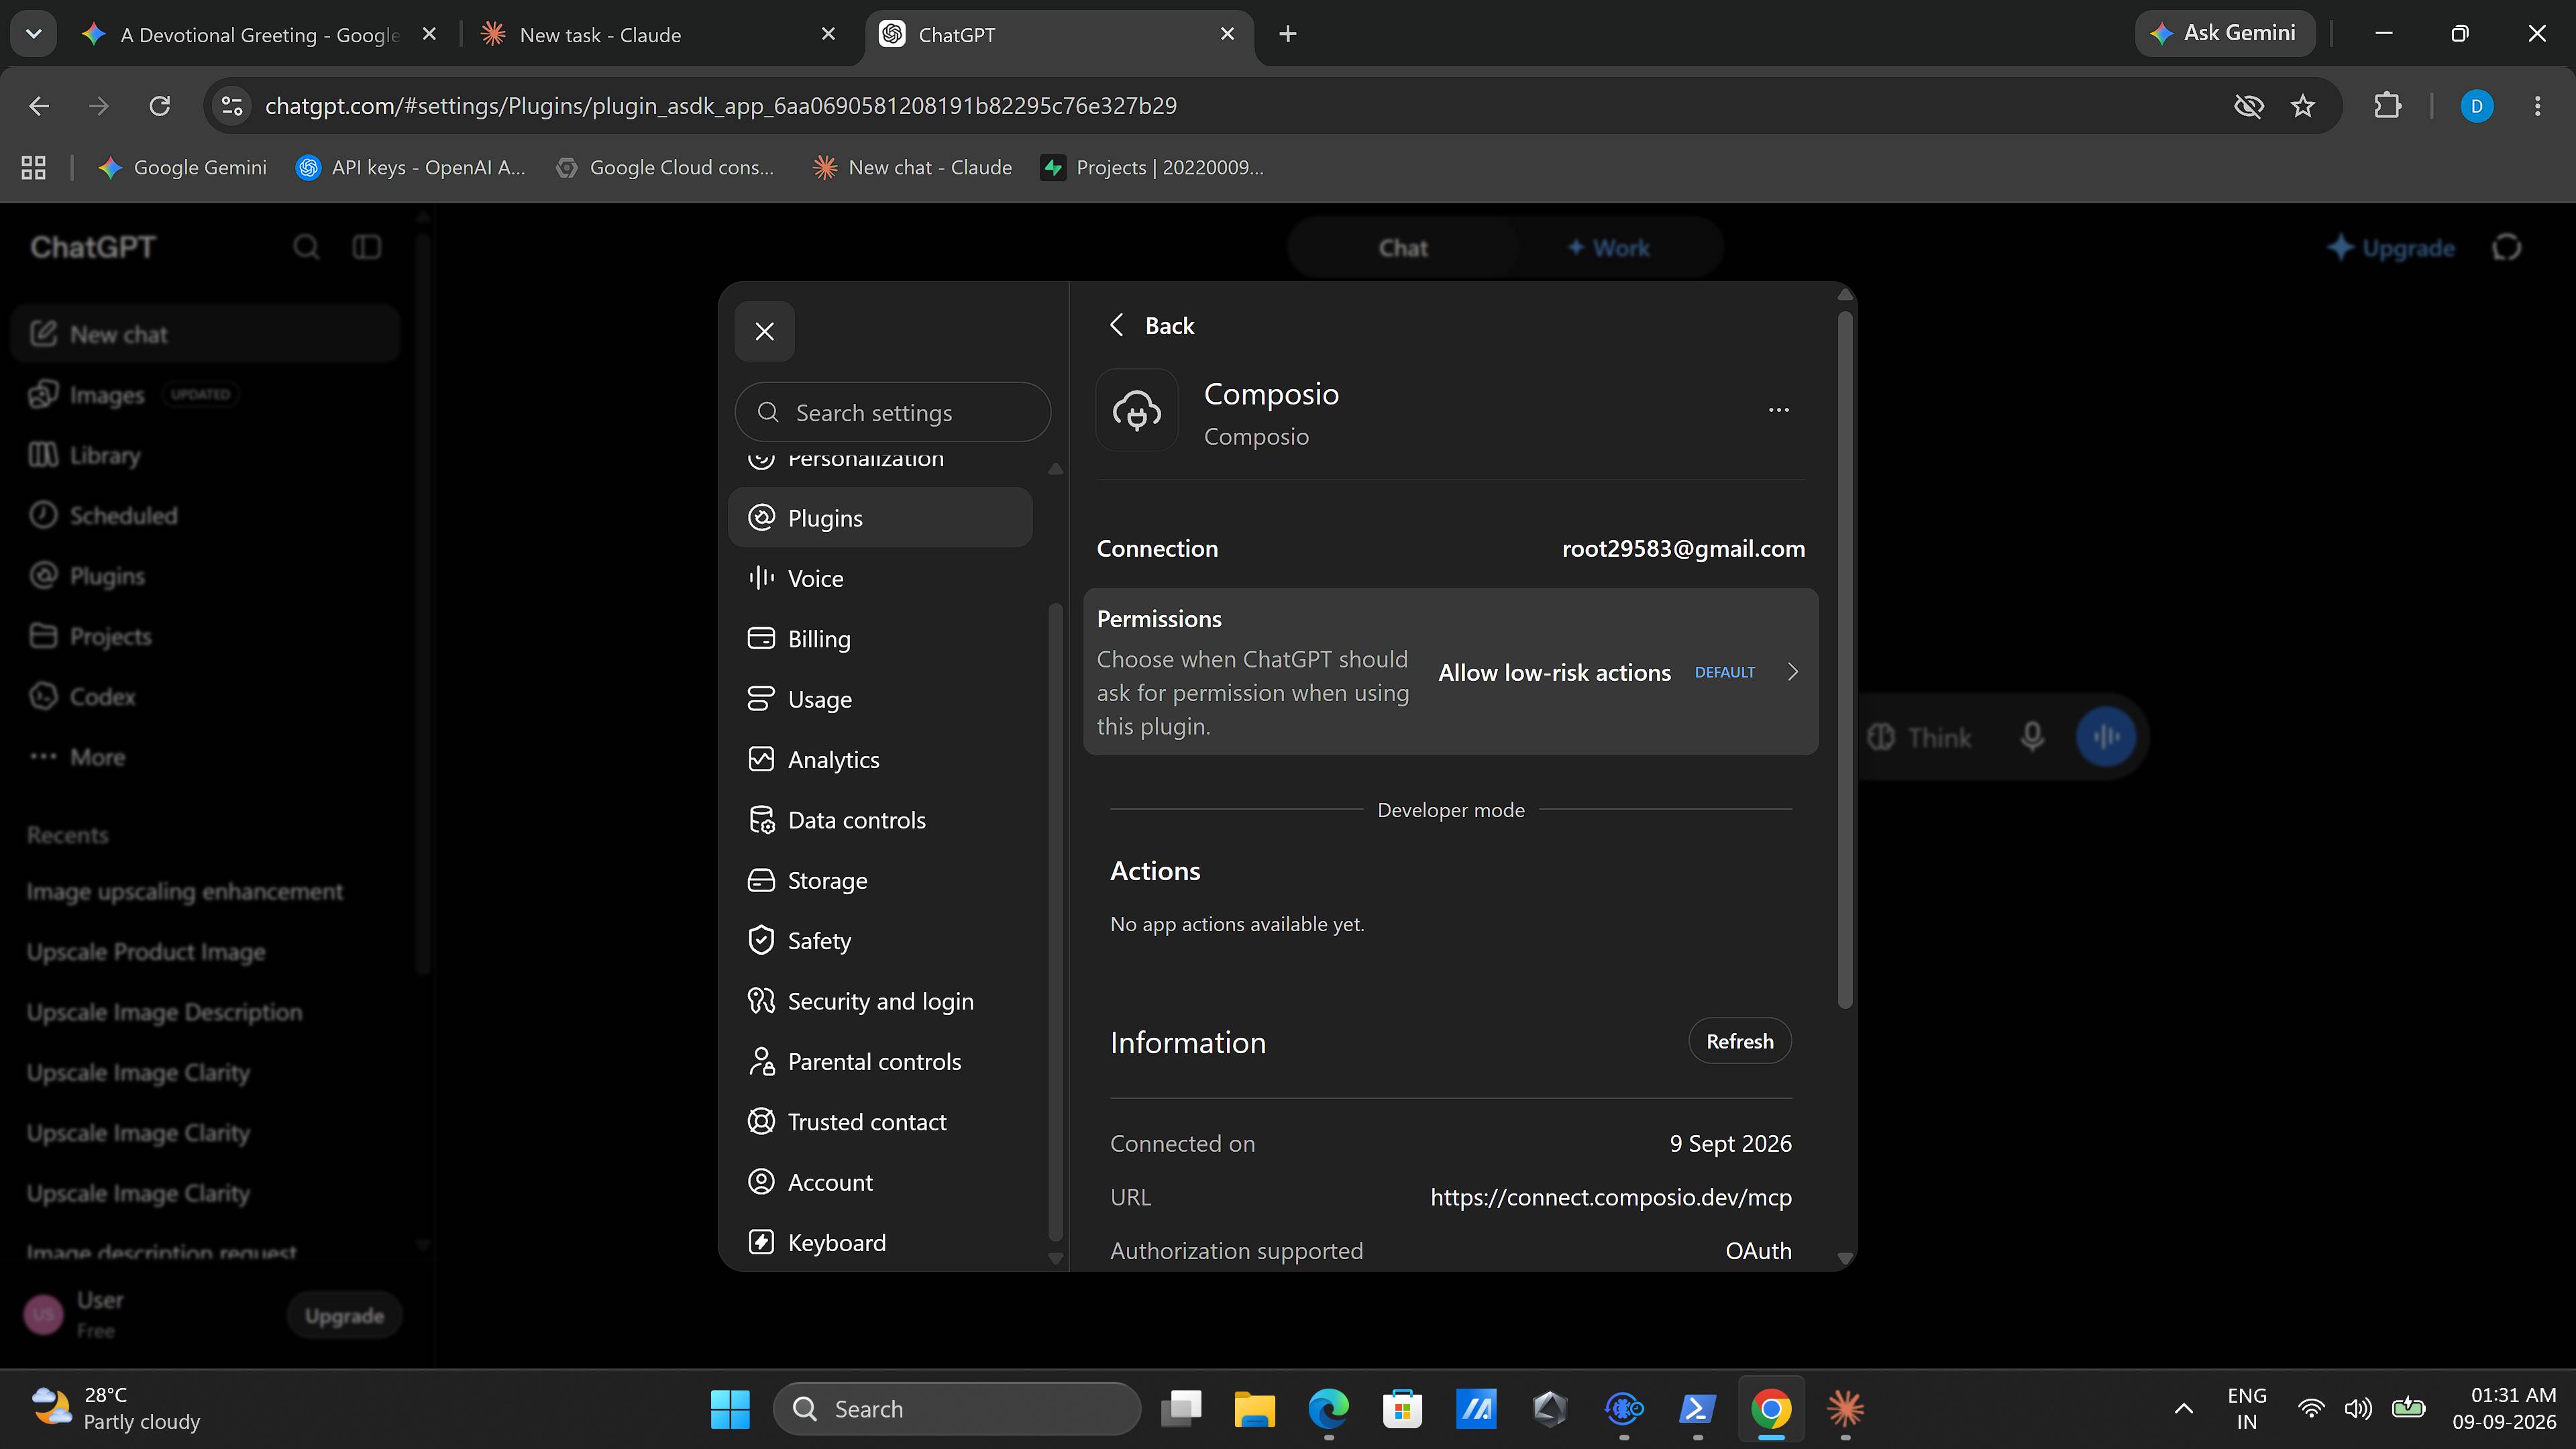Open Trusted contact settings
This screenshot has width=2576, height=1449.
880,1122
